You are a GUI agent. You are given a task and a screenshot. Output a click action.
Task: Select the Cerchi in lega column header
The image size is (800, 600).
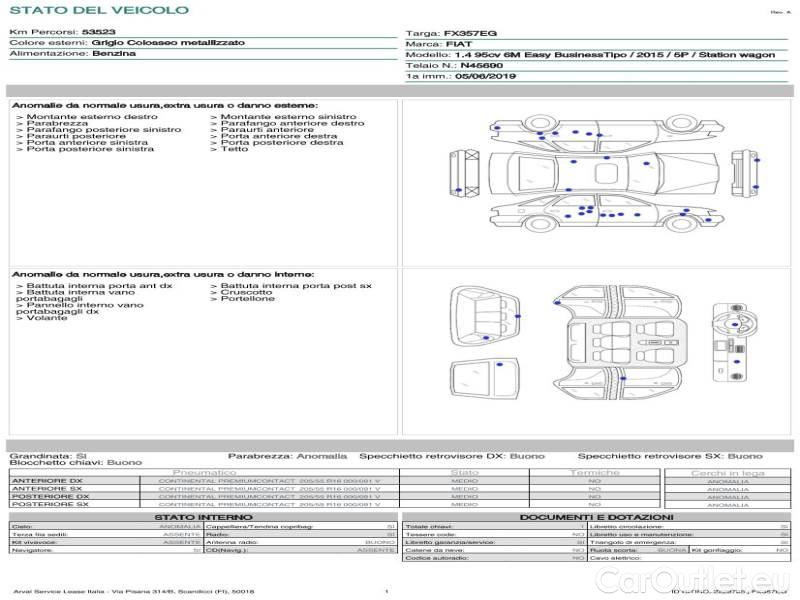coord(728,473)
